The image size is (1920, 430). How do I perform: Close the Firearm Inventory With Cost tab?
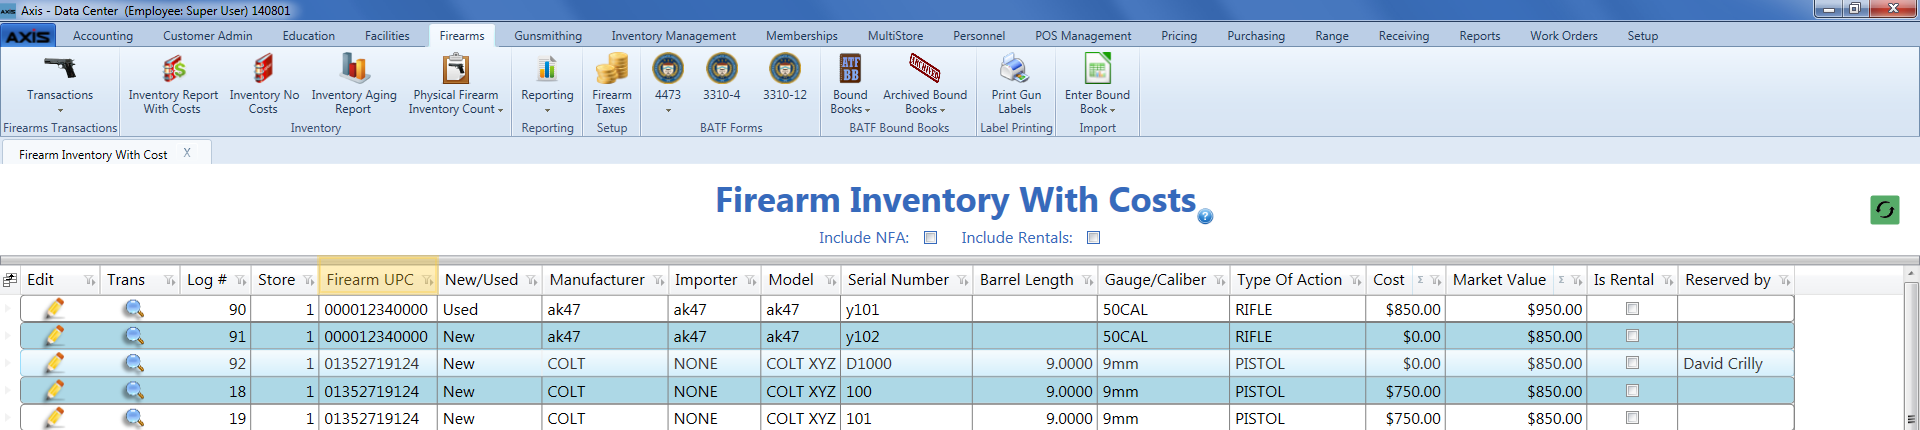[x=187, y=153]
